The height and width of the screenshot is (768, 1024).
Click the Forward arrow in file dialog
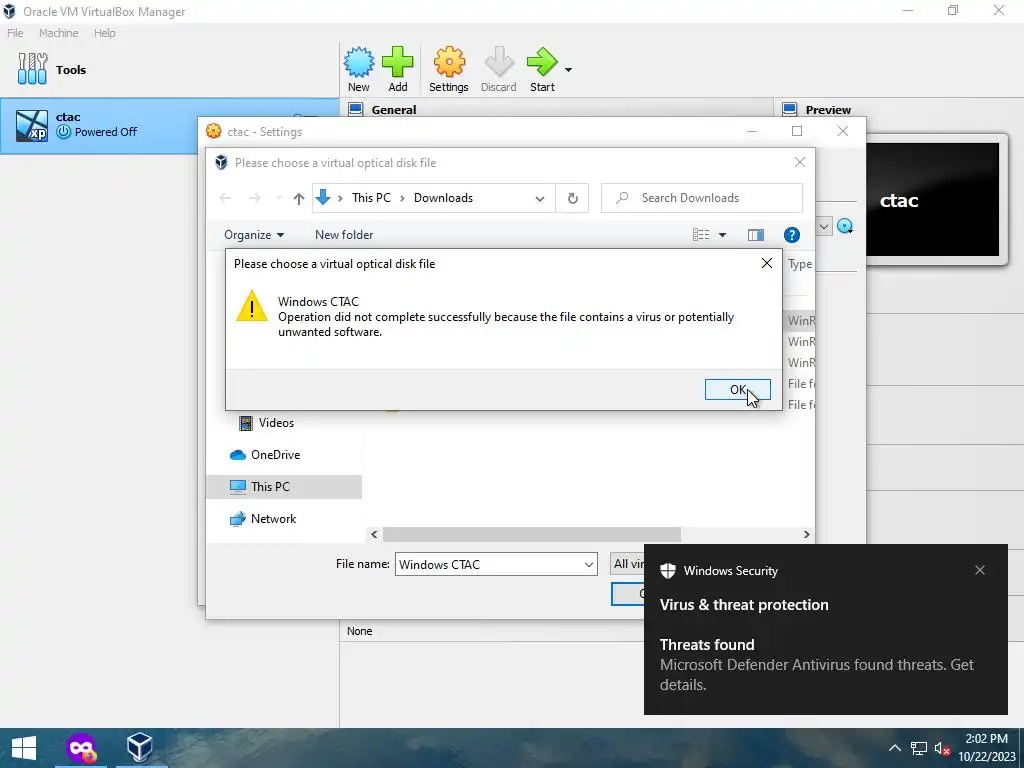coord(255,198)
